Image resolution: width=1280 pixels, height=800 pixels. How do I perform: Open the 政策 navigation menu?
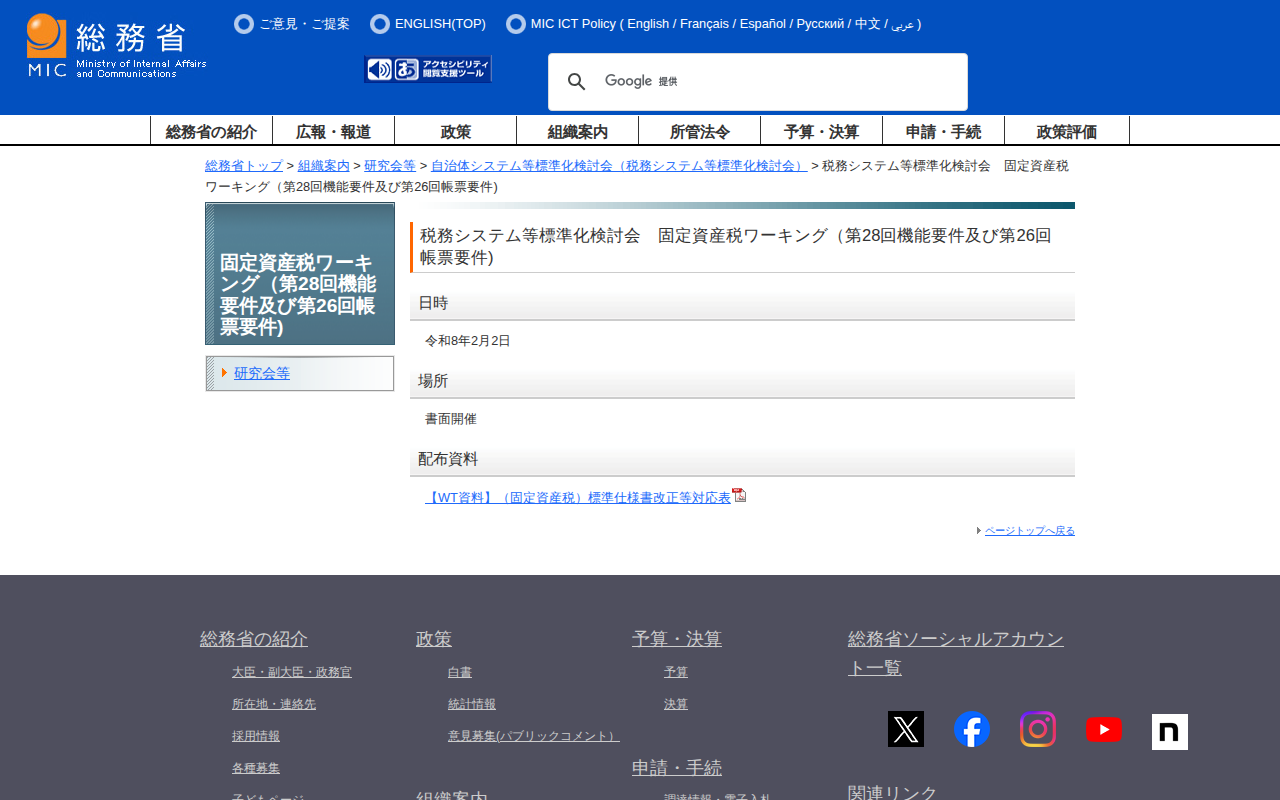[455, 131]
